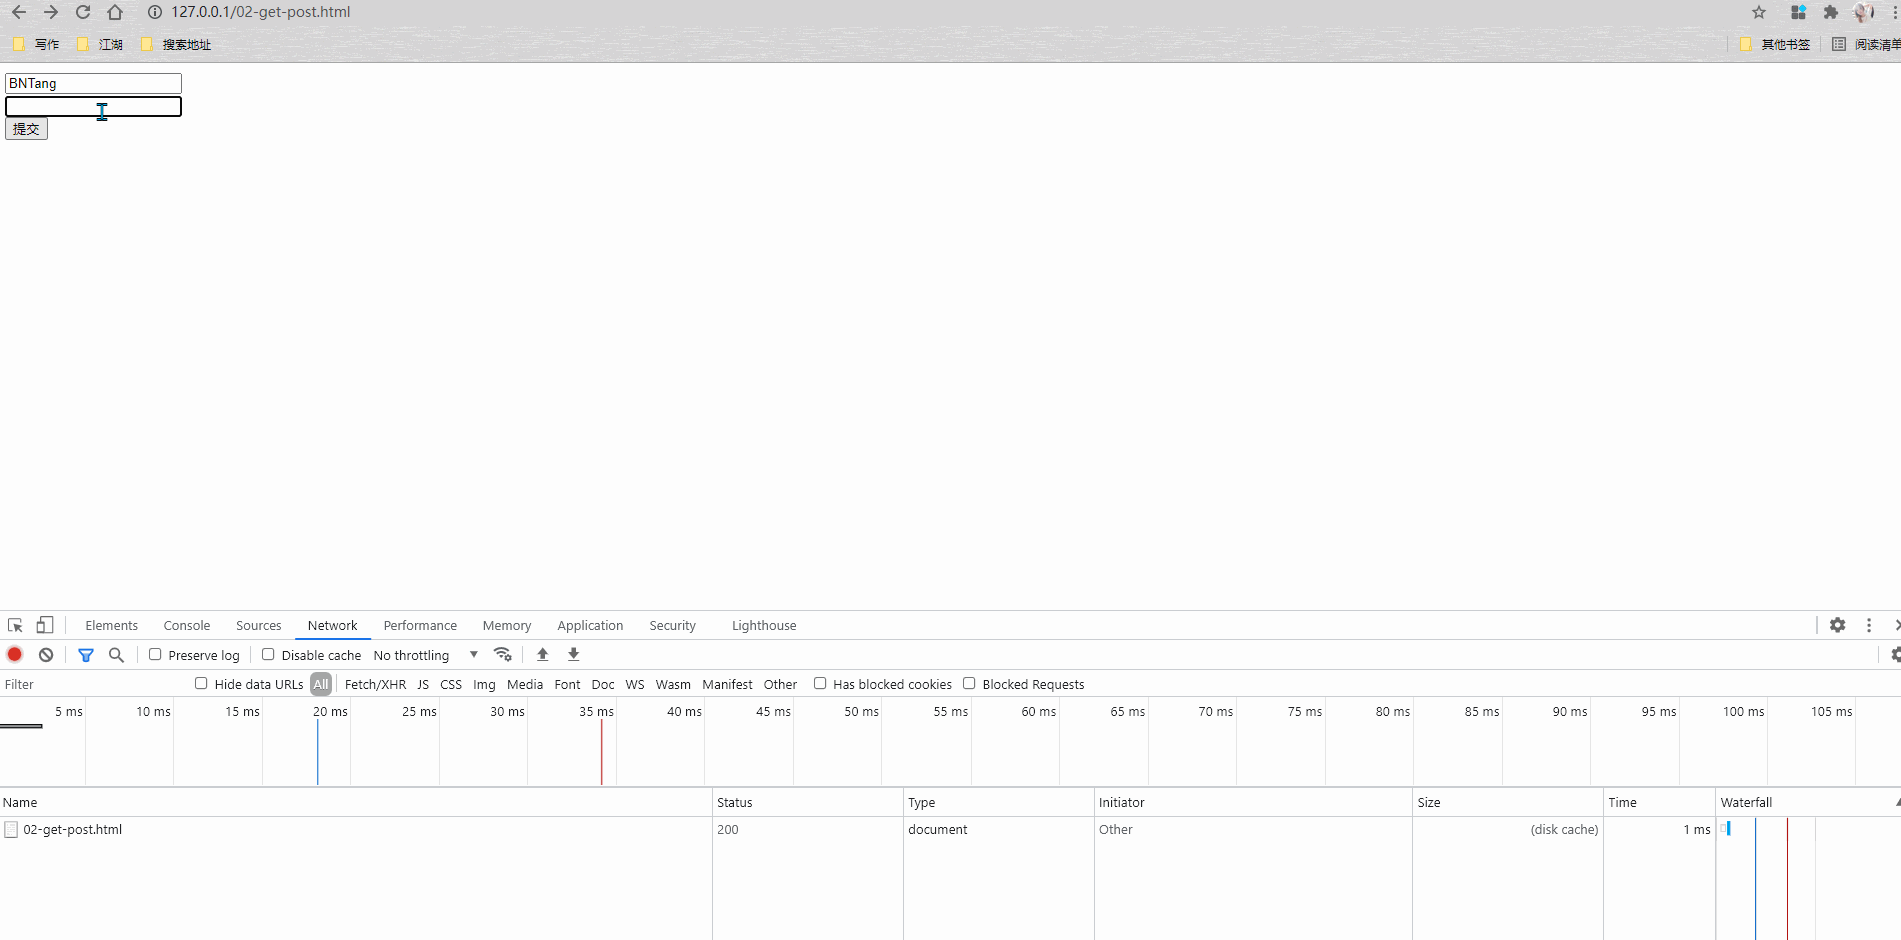The image size is (1901, 940).
Task: Open the 江湖 bookmark folder
Action: pyautogui.click(x=100, y=44)
